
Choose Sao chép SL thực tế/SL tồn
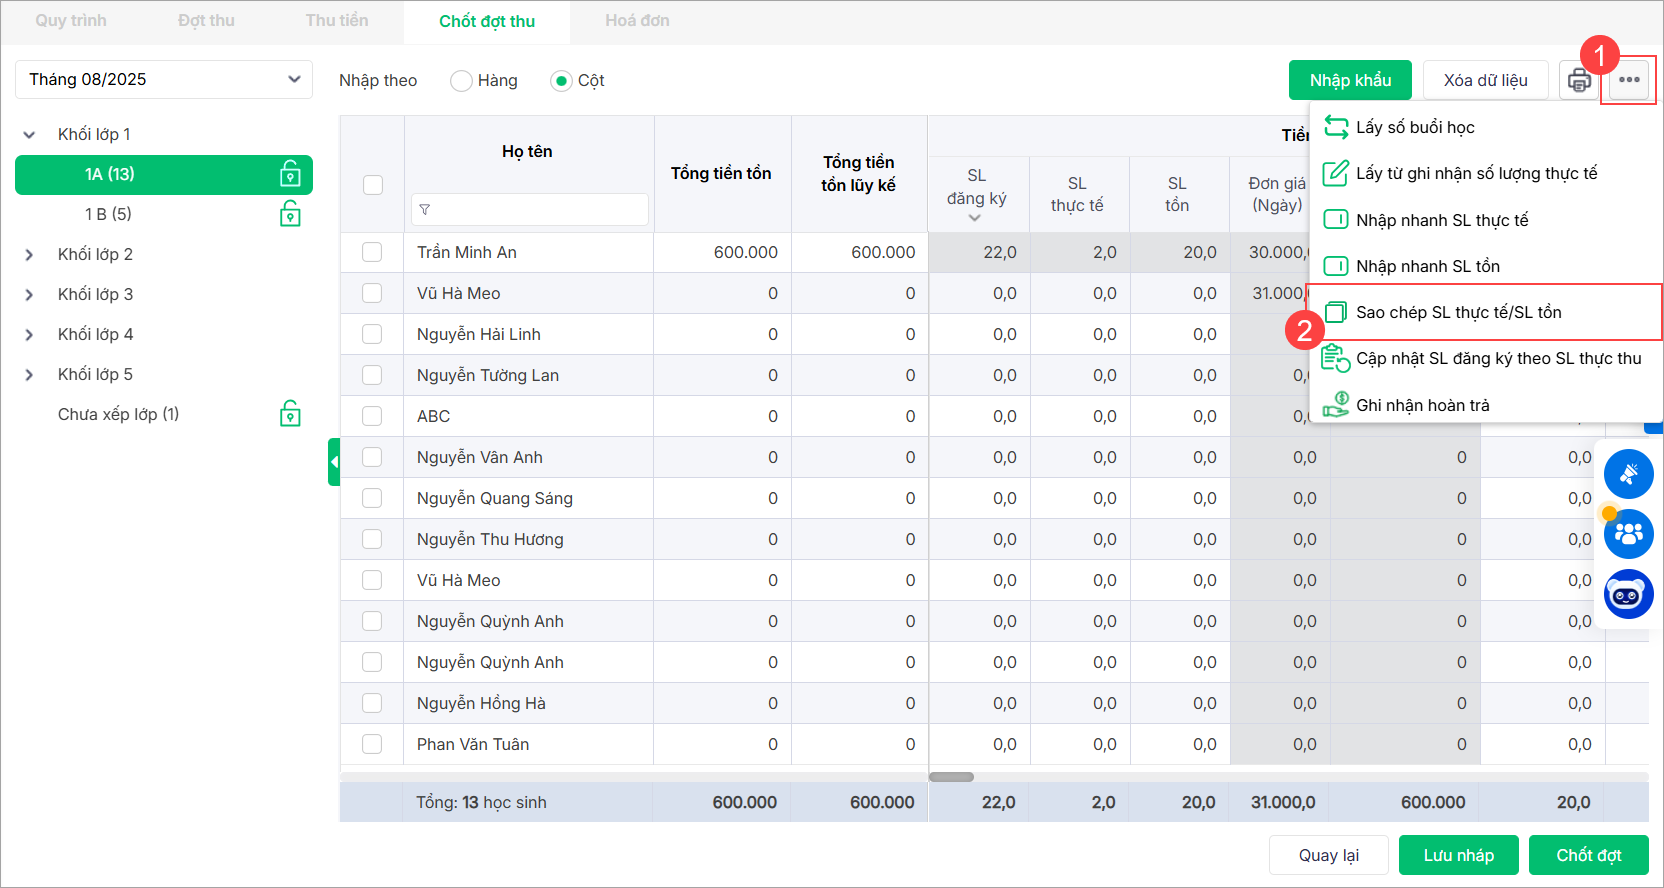point(1458,312)
